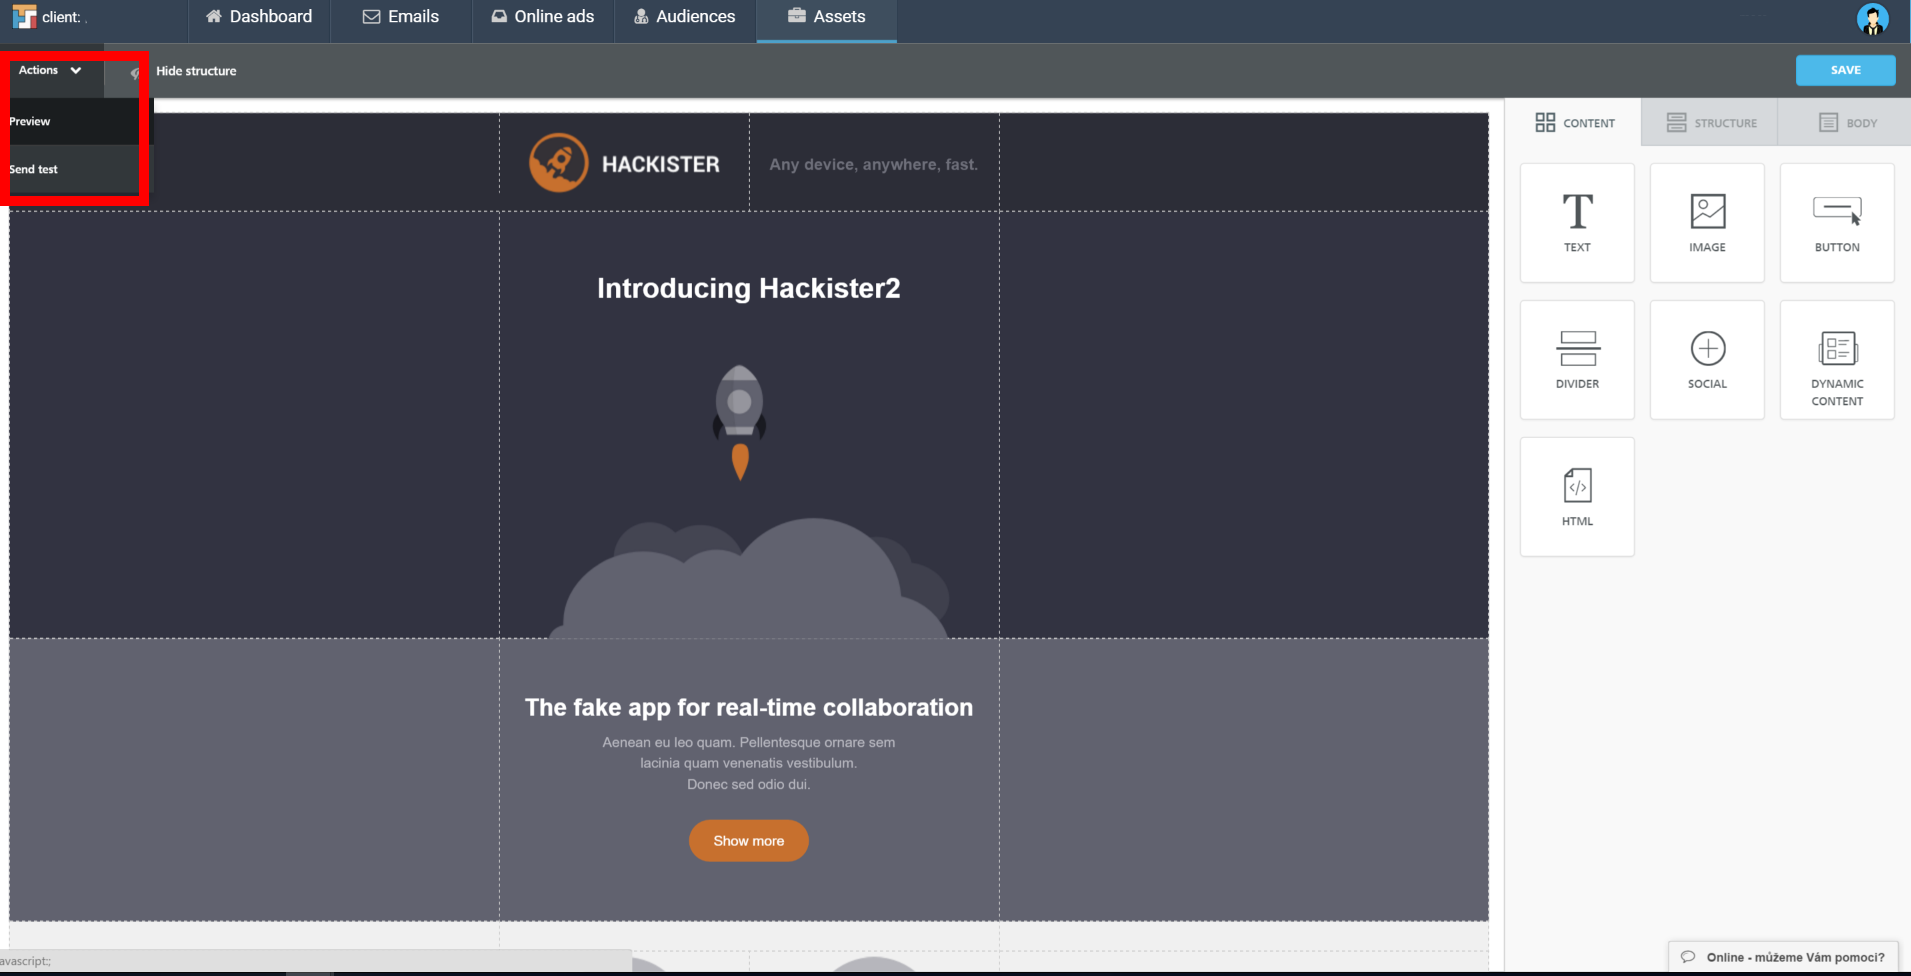The image size is (1911, 976).
Task: Select the Button content block
Action: [1837, 223]
